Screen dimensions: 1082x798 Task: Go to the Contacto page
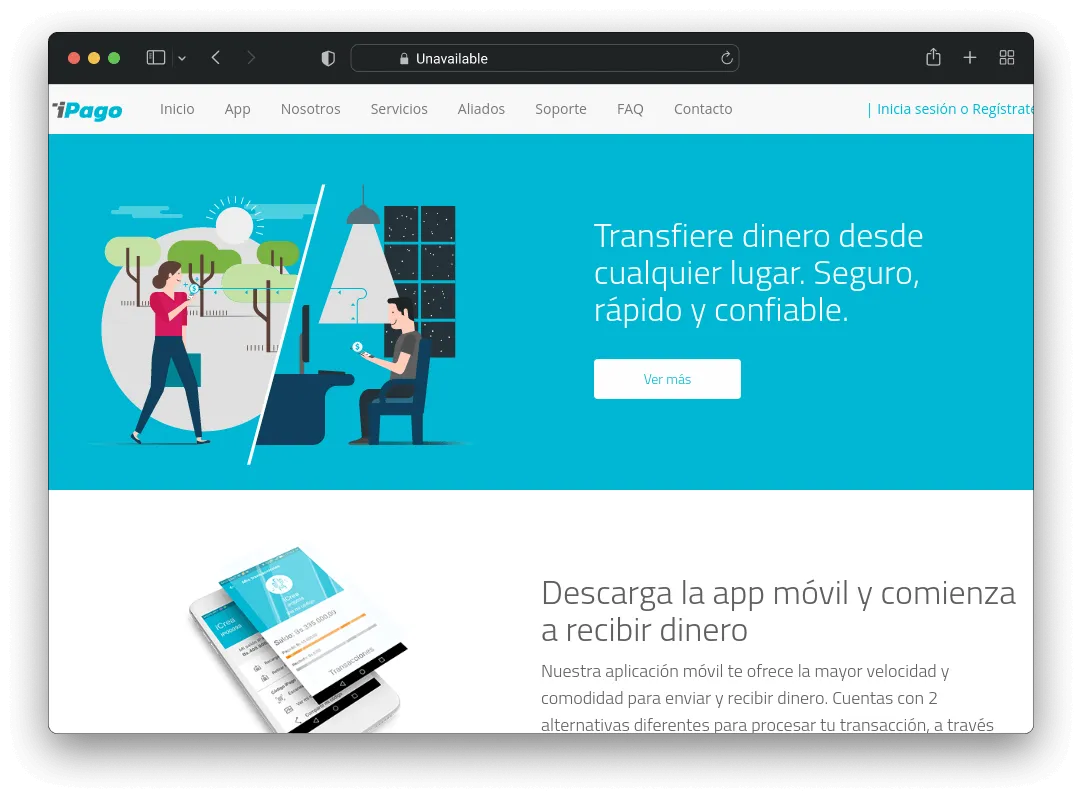[703, 109]
